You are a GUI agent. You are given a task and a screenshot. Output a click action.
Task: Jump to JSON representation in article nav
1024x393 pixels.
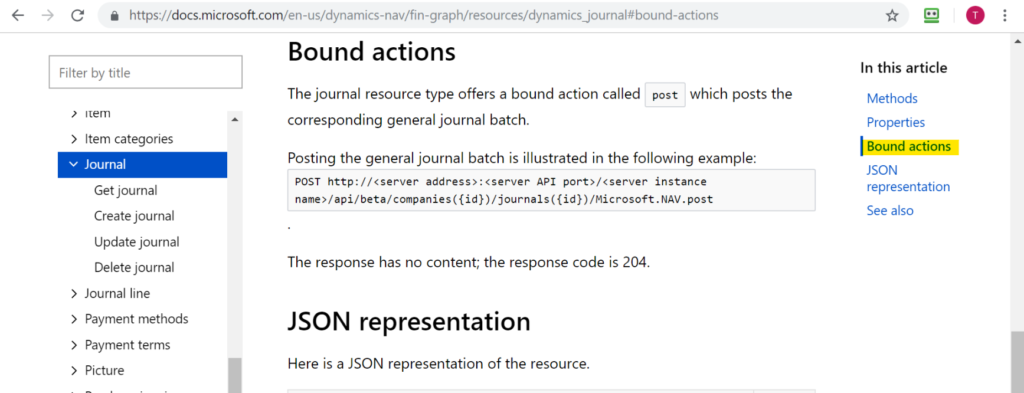pos(908,178)
